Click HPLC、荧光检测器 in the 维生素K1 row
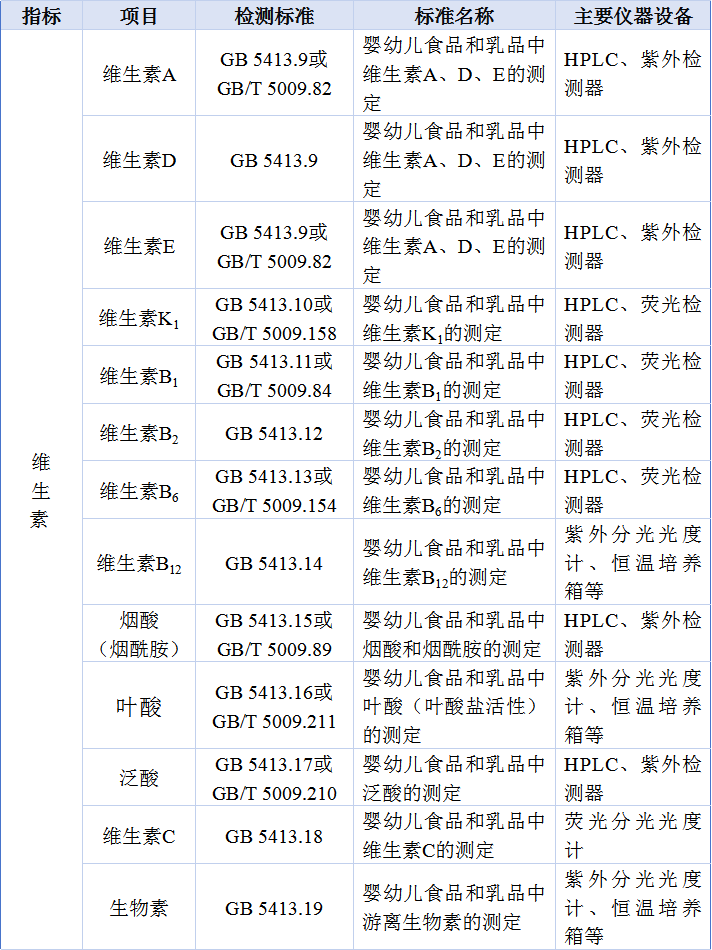The image size is (712, 950). pos(633,317)
